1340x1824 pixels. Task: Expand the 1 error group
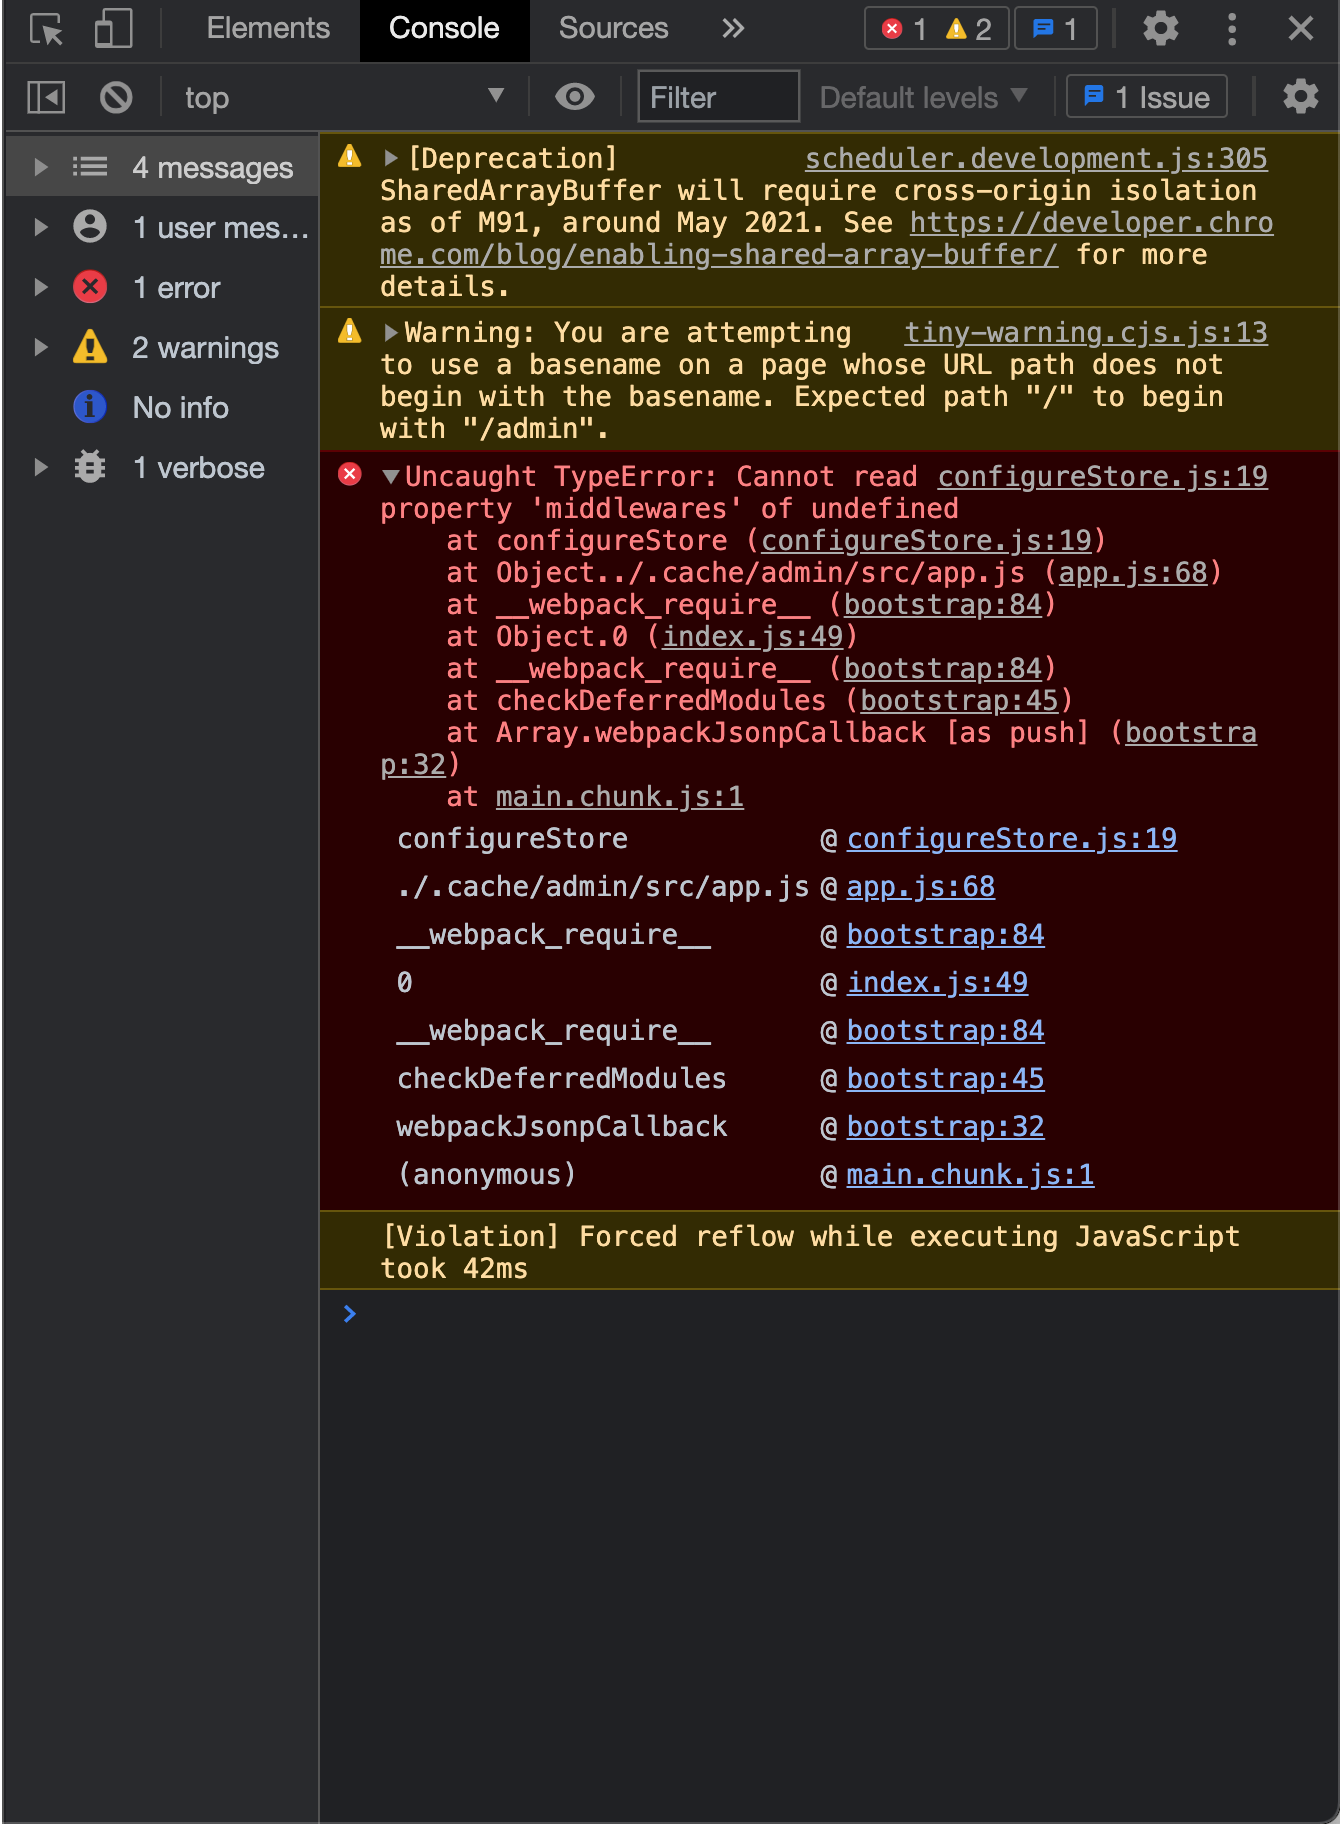pos(41,287)
